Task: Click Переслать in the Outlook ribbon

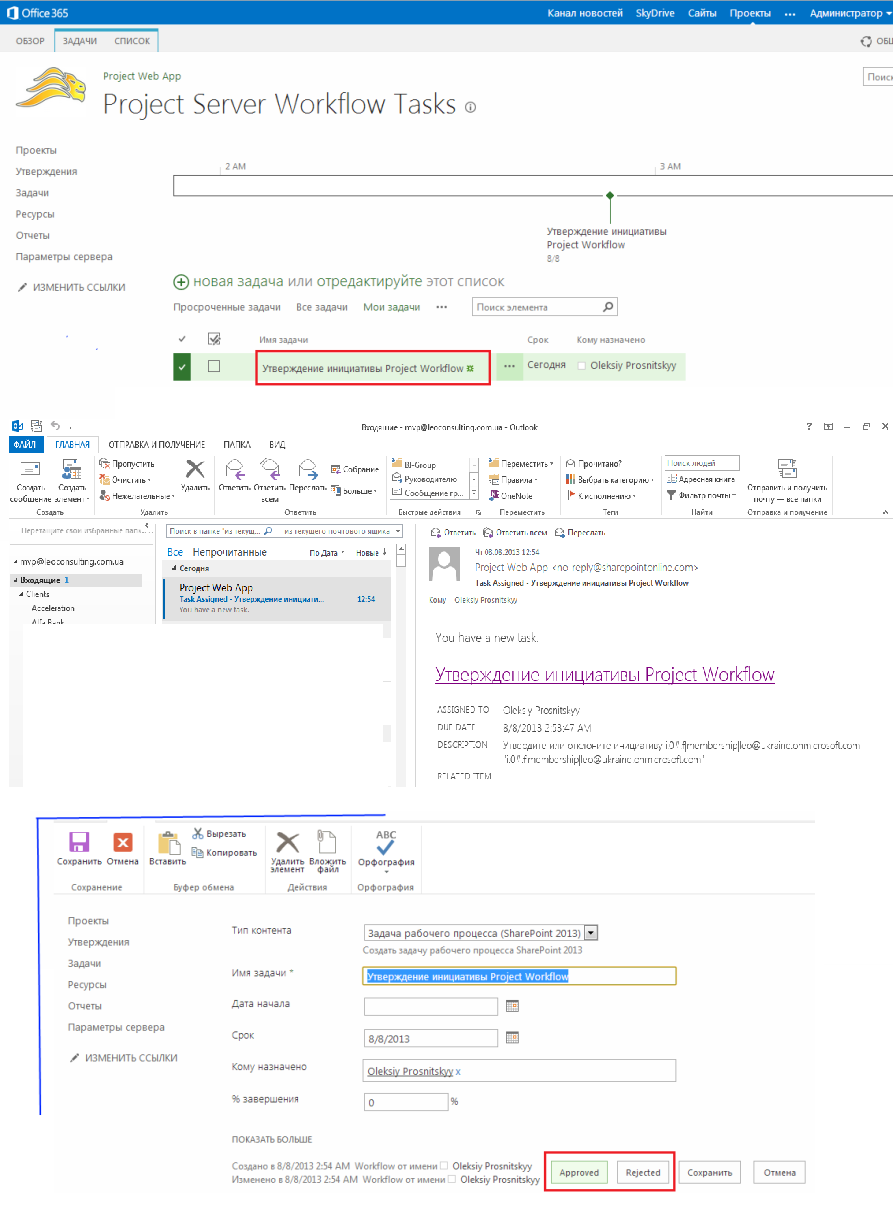Action: point(307,475)
